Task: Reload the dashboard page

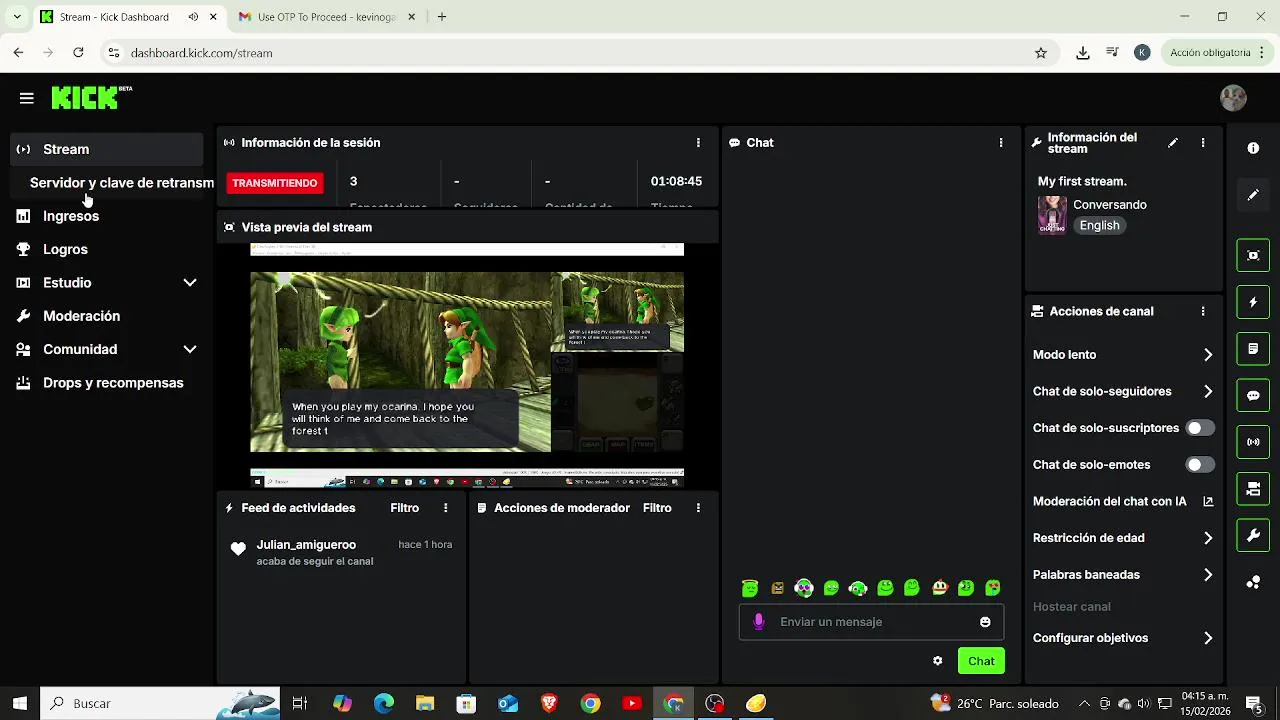Action: click(x=78, y=53)
